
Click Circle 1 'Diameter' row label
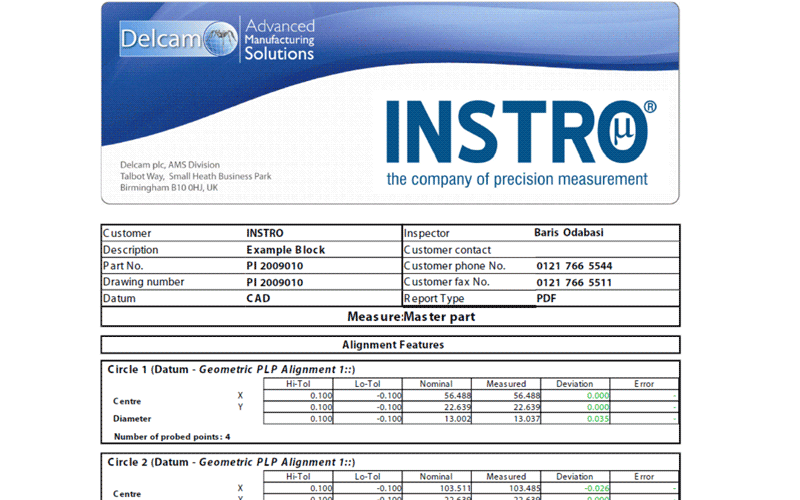tap(132, 419)
